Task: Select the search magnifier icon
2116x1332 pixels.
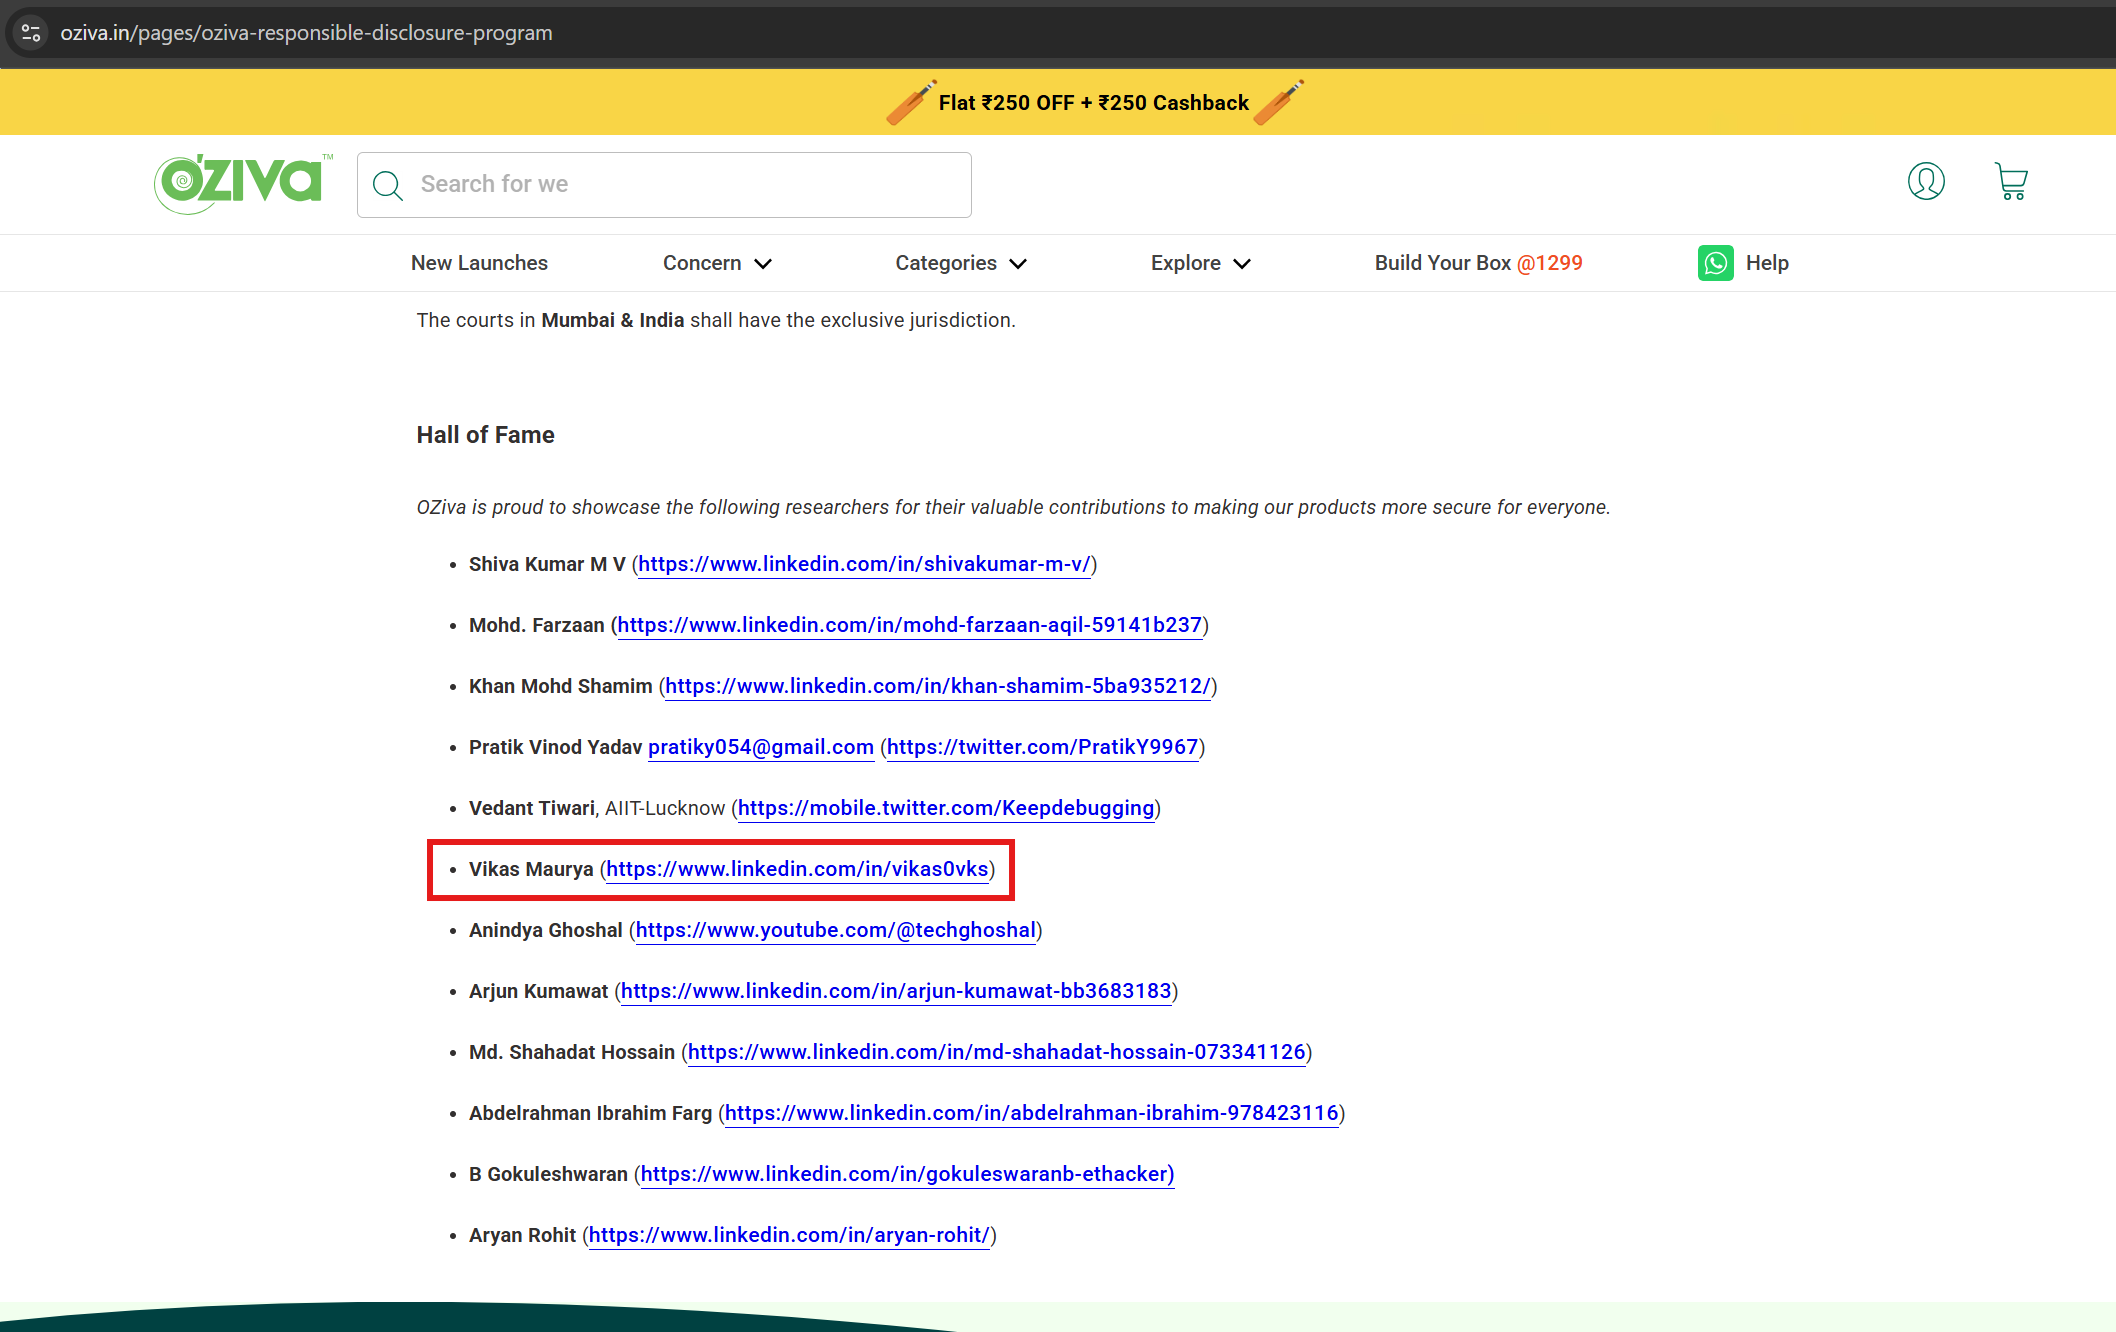Action: (x=388, y=185)
